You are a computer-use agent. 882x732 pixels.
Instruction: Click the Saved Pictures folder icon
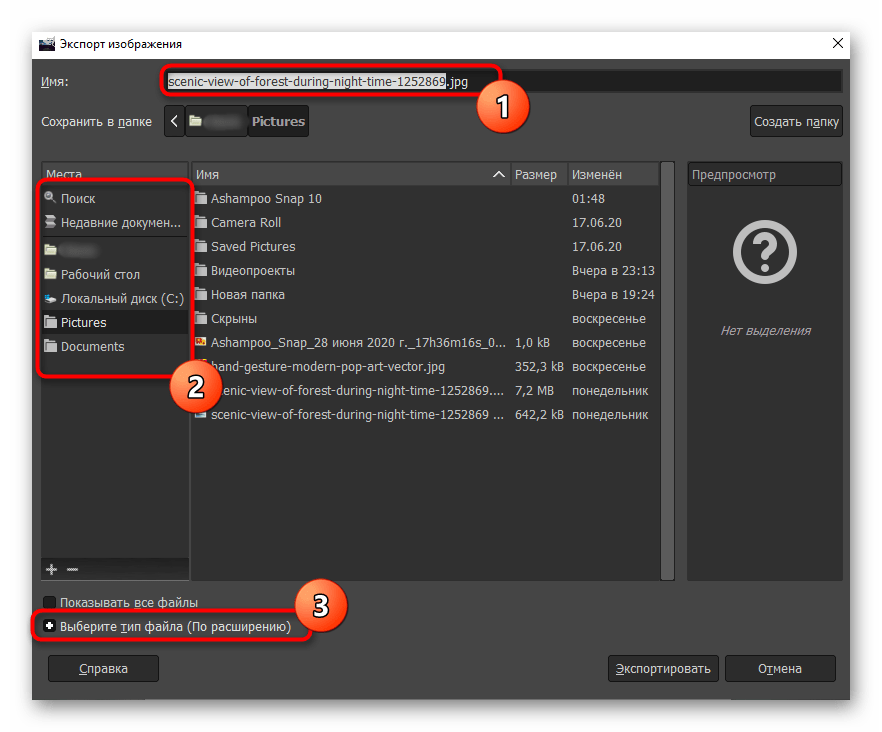point(201,246)
